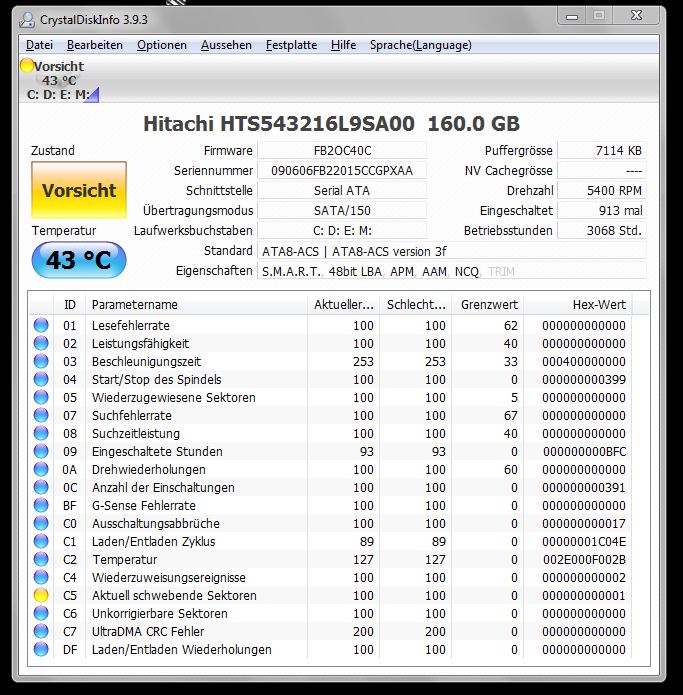Click the status icon for G-Sense Fehlerrate

[x=41, y=505]
